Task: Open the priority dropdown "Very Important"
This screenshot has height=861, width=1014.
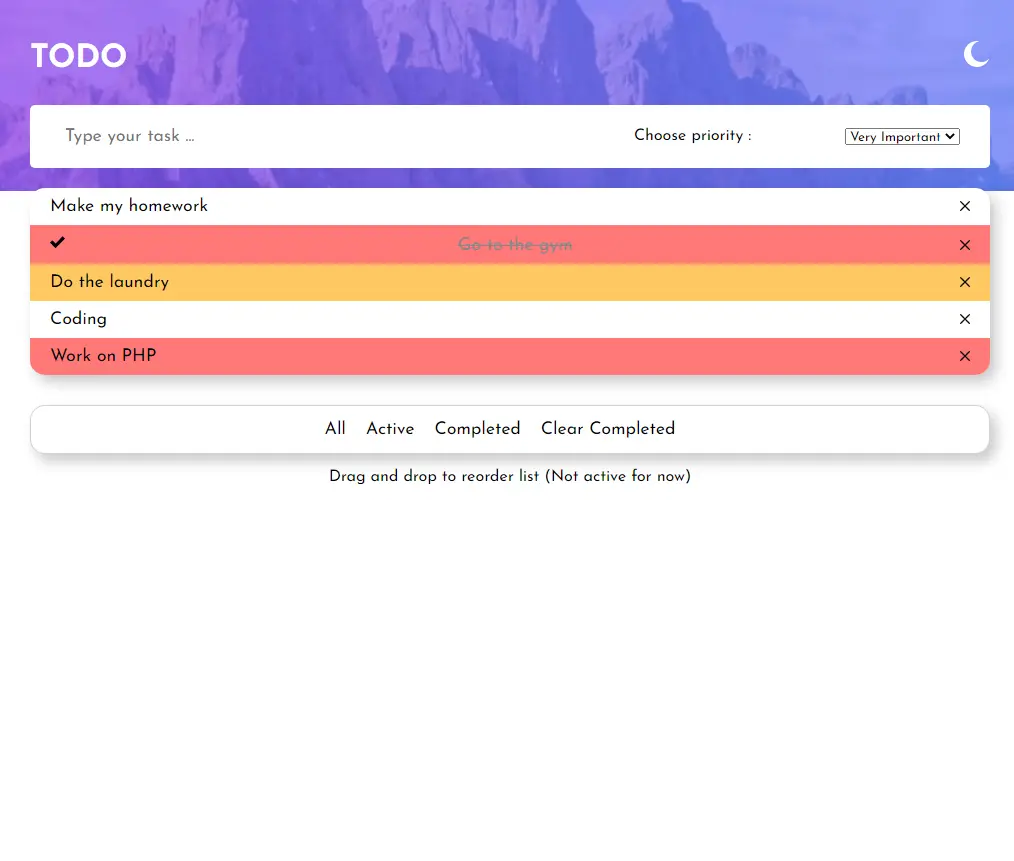Action: [x=901, y=137]
